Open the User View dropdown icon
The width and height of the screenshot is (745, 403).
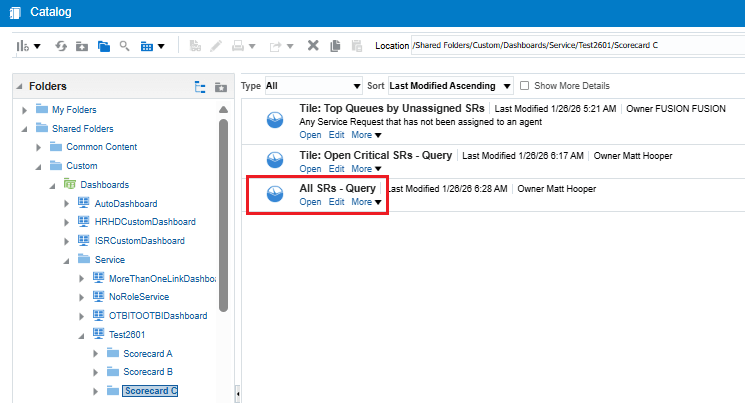point(28,46)
